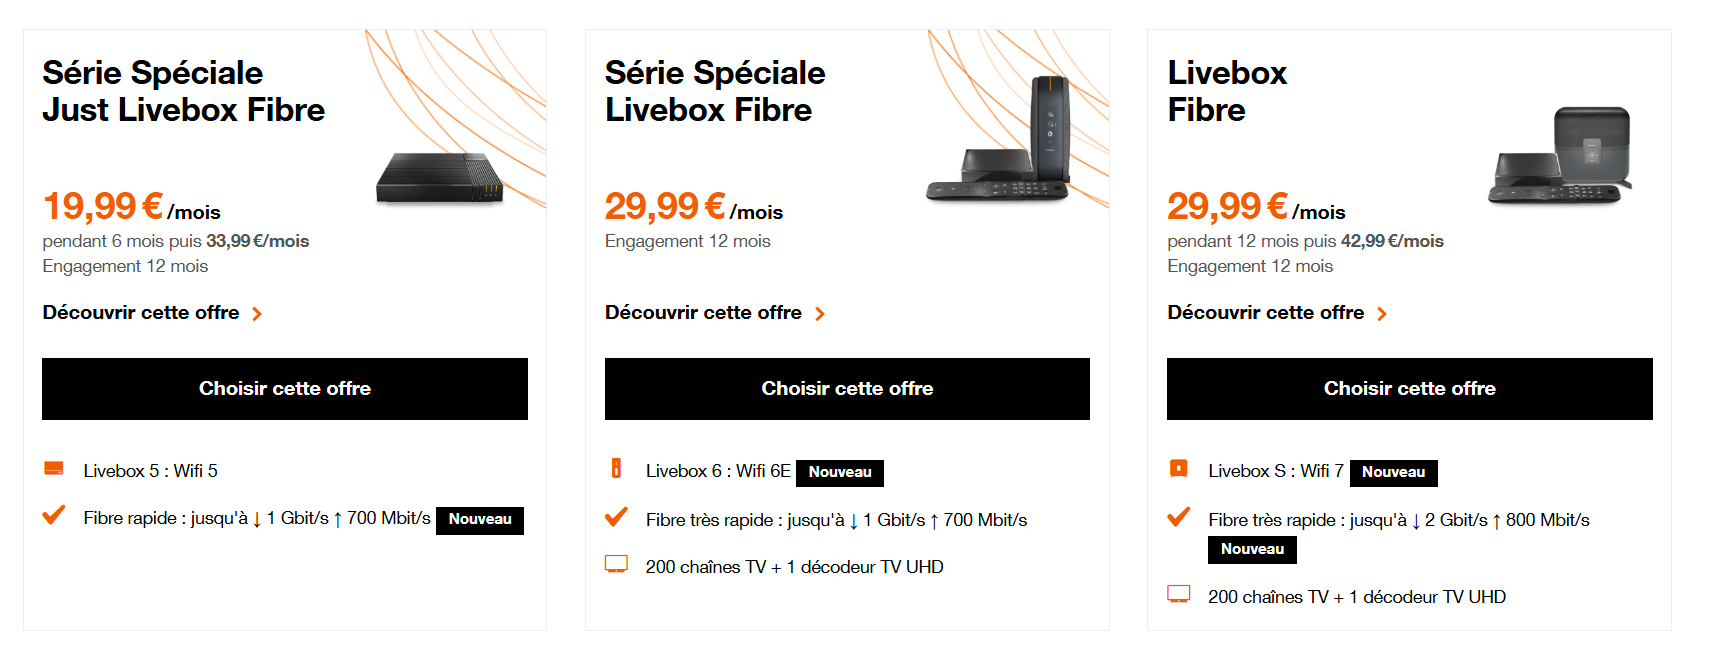Viewport: 1710px width, 658px height.
Task: Click the Livebox 5 router icon
Action: pos(54,468)
